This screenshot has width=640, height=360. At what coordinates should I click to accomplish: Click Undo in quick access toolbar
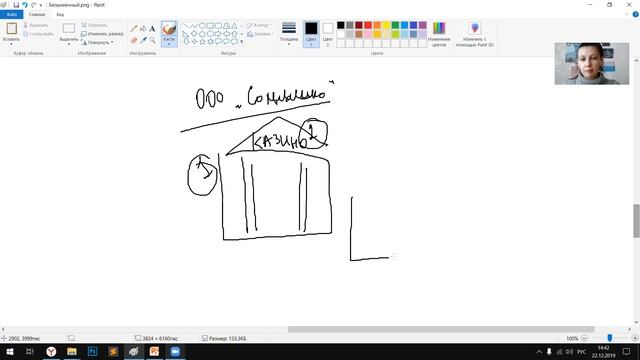(25, 5)
